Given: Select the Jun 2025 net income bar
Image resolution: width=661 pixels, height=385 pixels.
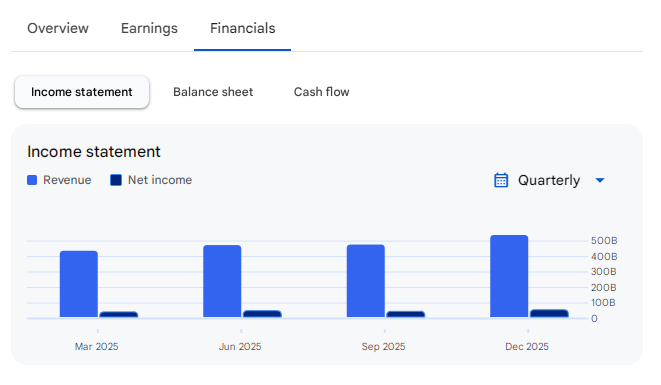Looking at the screenshot, I should click(262, 314).
